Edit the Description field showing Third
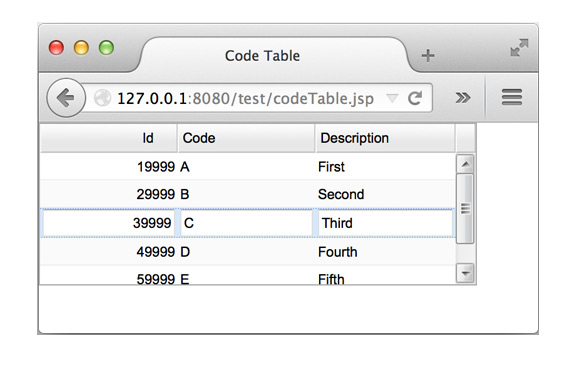576x371 pixels. pos(385,223)
